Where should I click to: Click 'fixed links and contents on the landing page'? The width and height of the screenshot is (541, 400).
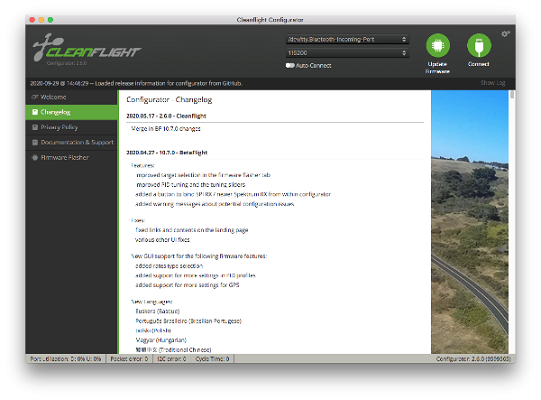[192, 230]
